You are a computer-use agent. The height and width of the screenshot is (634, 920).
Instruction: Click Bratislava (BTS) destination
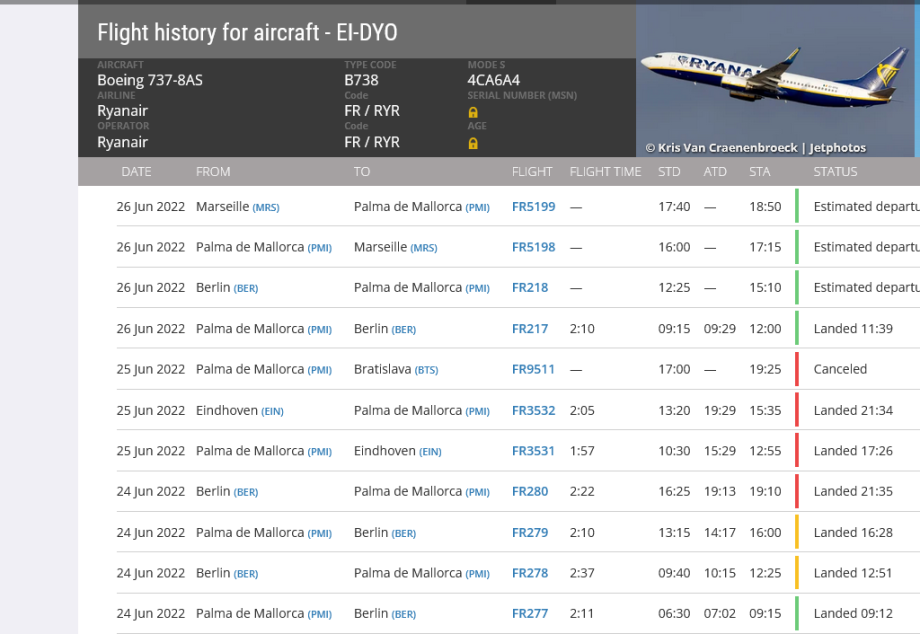[x=395, y=369]
